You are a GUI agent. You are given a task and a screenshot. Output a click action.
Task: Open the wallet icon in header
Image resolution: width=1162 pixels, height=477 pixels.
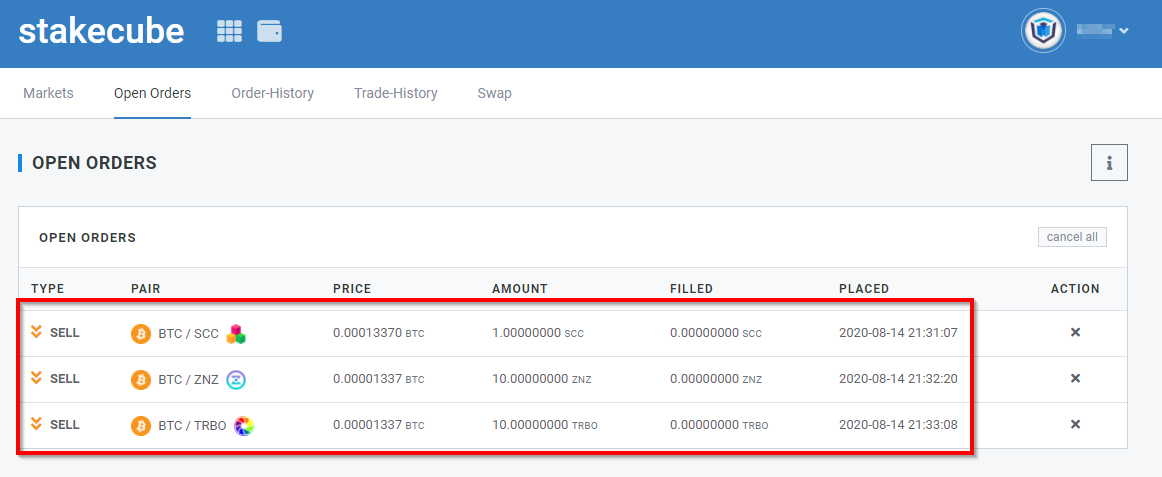270,31
